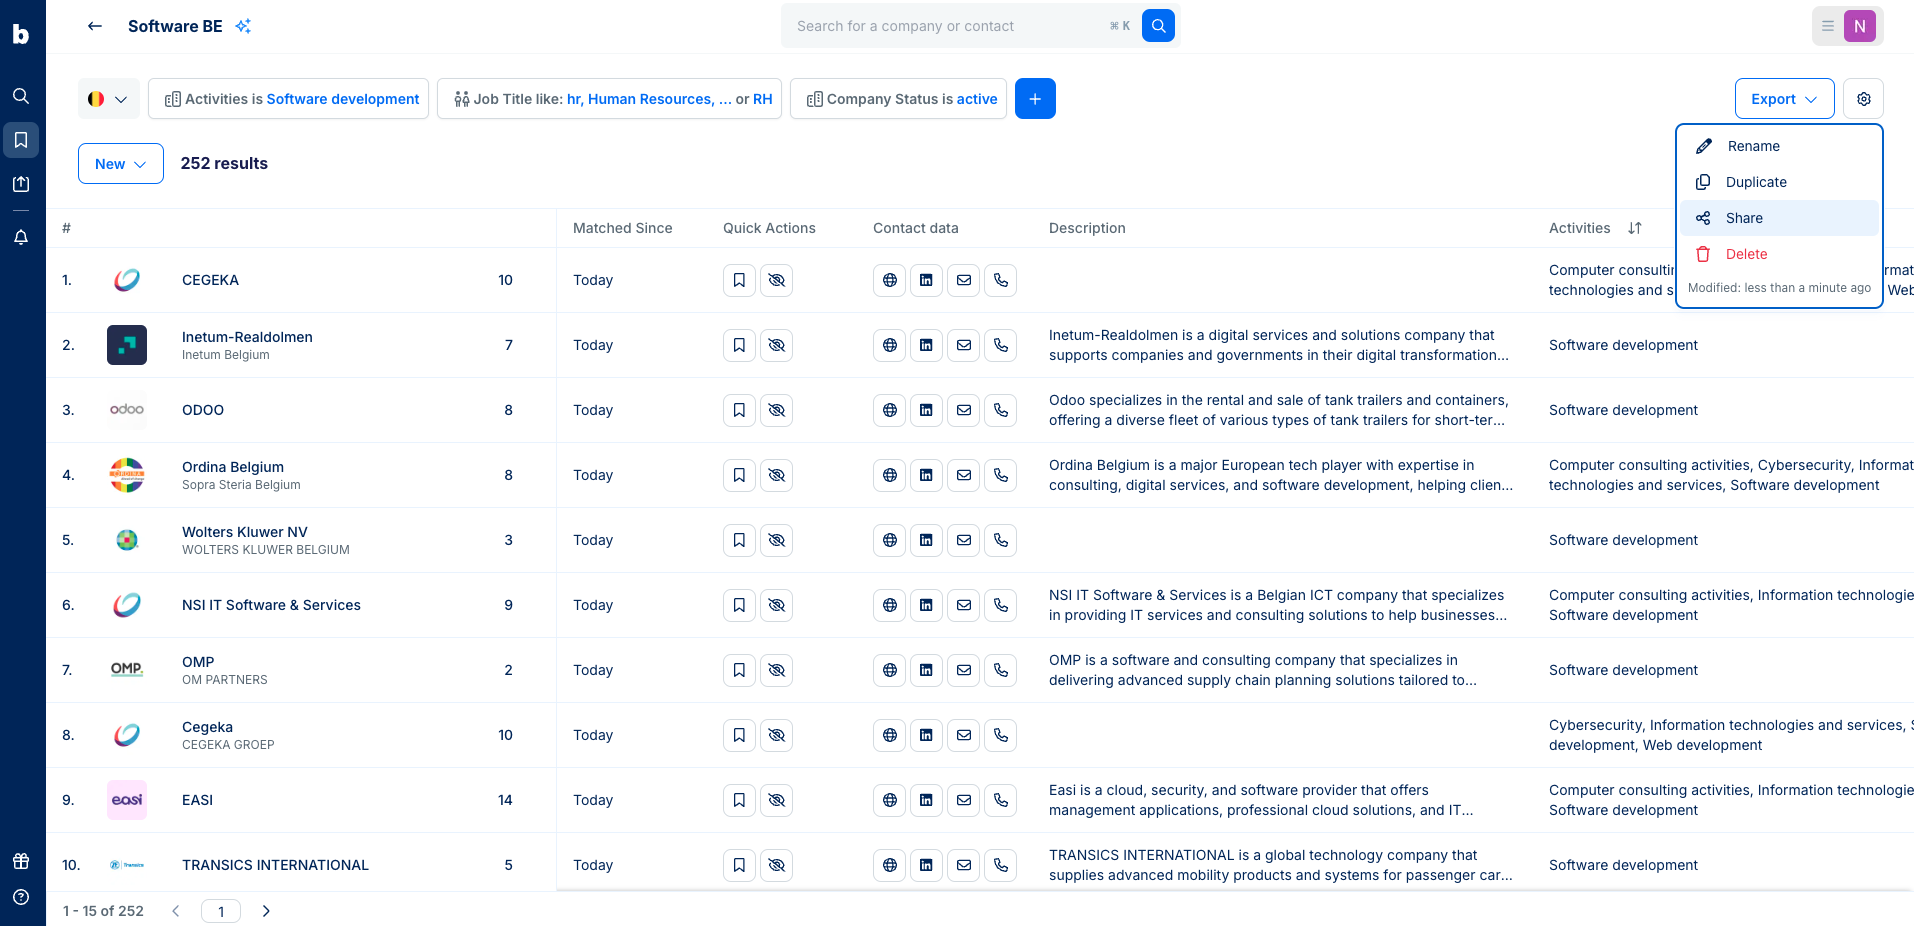Viewport: 1914px width, 926px height.
Task: Bookmark NSI IT Software & Services
Action: tap(739, 605)
